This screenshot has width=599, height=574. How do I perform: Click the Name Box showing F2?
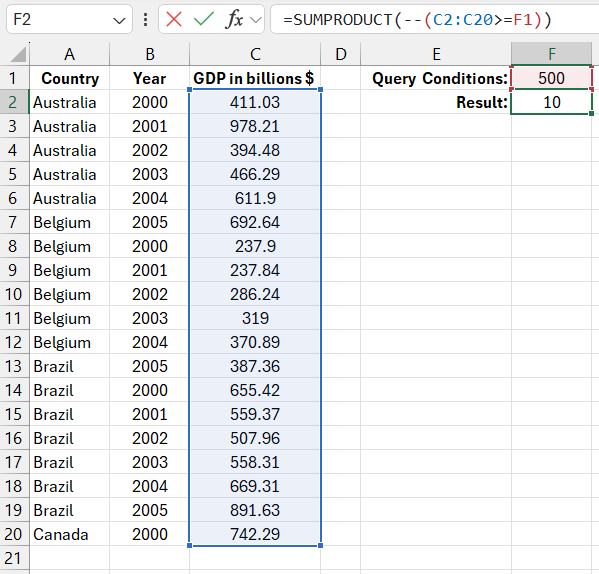click(x=69, y=19)
